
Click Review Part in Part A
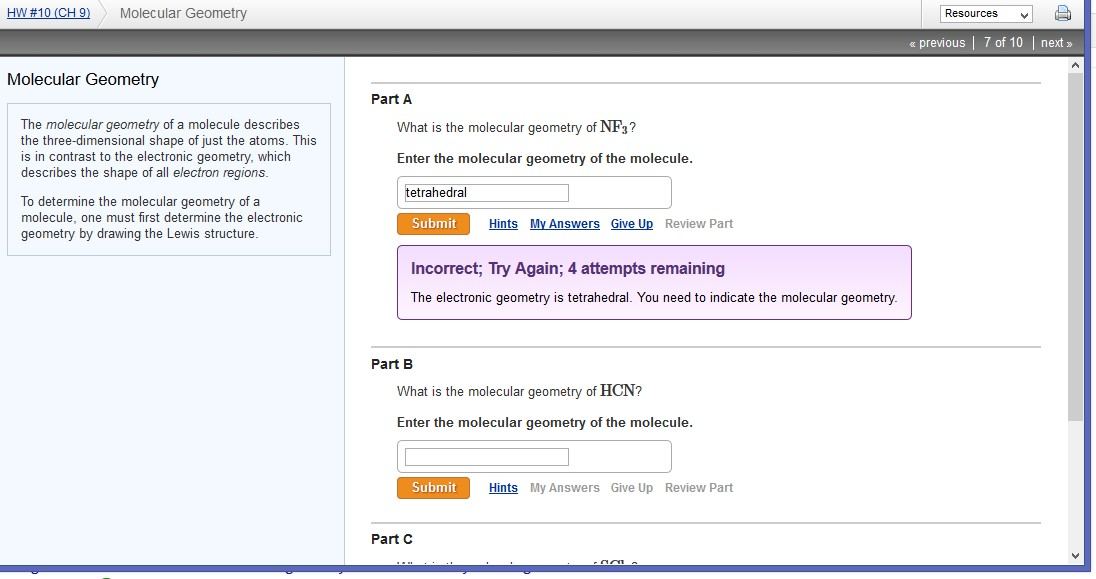pyautogui.click(x=698, y=224)
